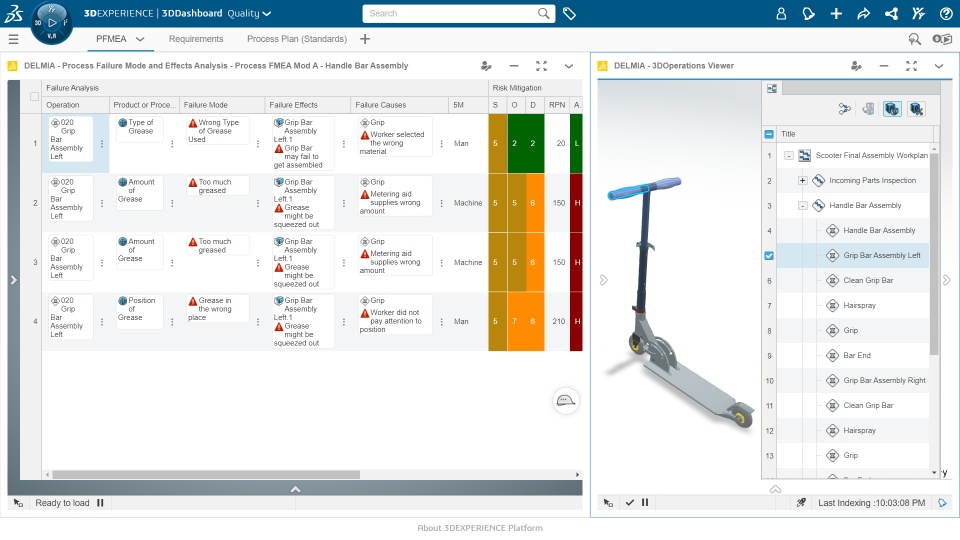Click the user-edit icon in 3DOperations Viewer header
This screenshot has width=960, height=540.
(856, 66)
